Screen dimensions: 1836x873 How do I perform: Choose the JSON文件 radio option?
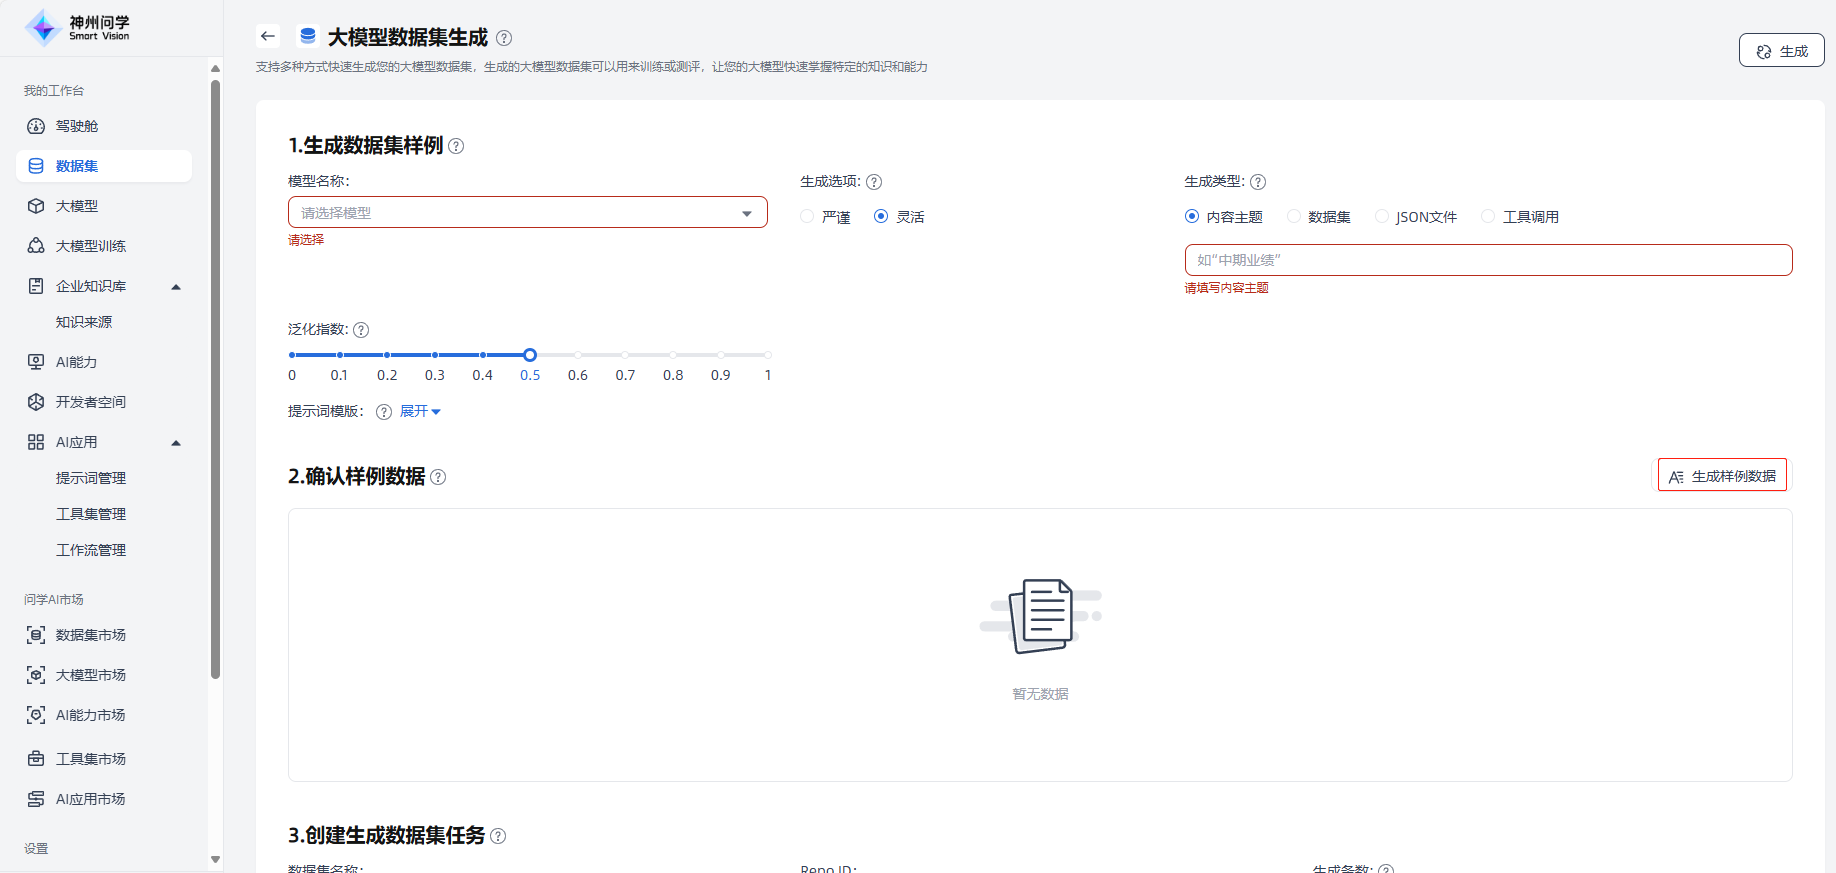pos(1382,217)
